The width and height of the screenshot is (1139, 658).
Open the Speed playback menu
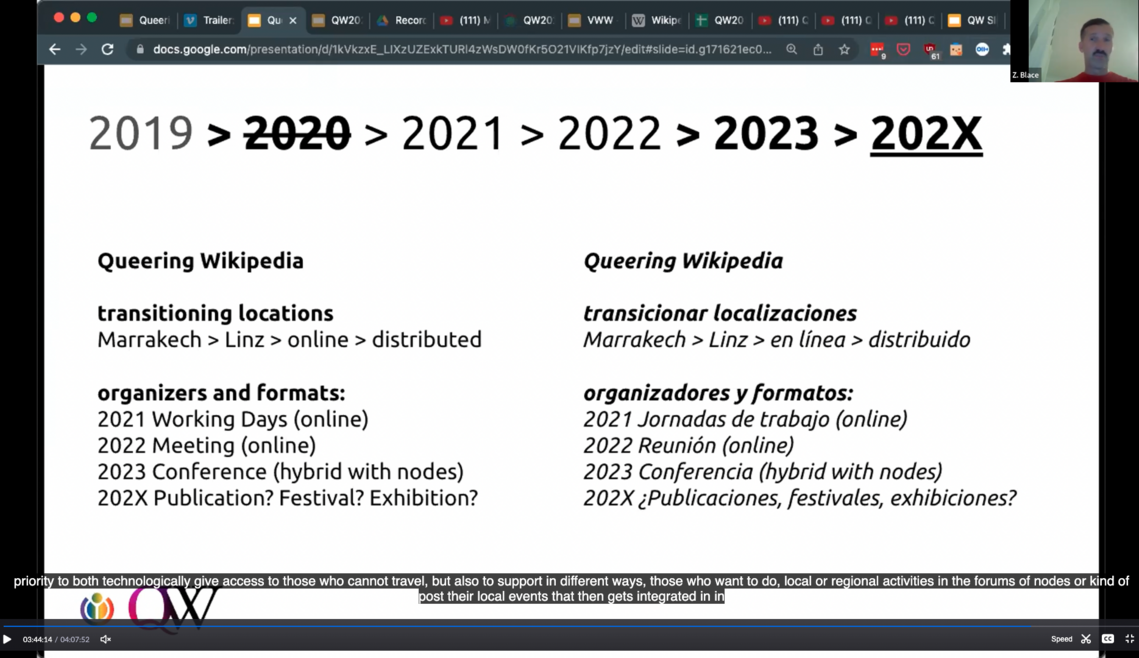1061,639
